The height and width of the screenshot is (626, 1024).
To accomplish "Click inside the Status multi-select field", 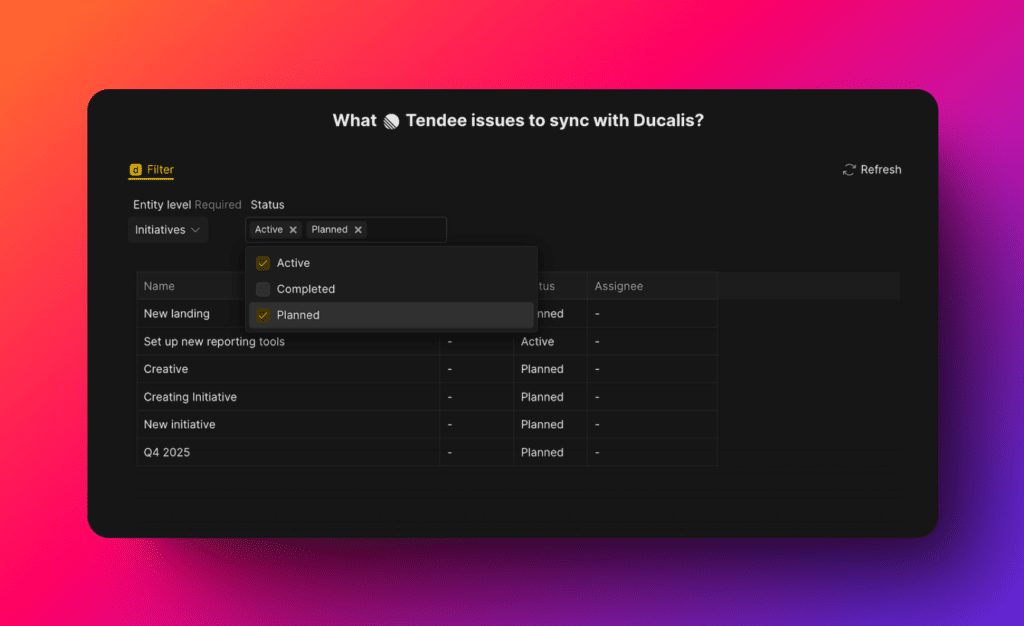I will 405,230.
